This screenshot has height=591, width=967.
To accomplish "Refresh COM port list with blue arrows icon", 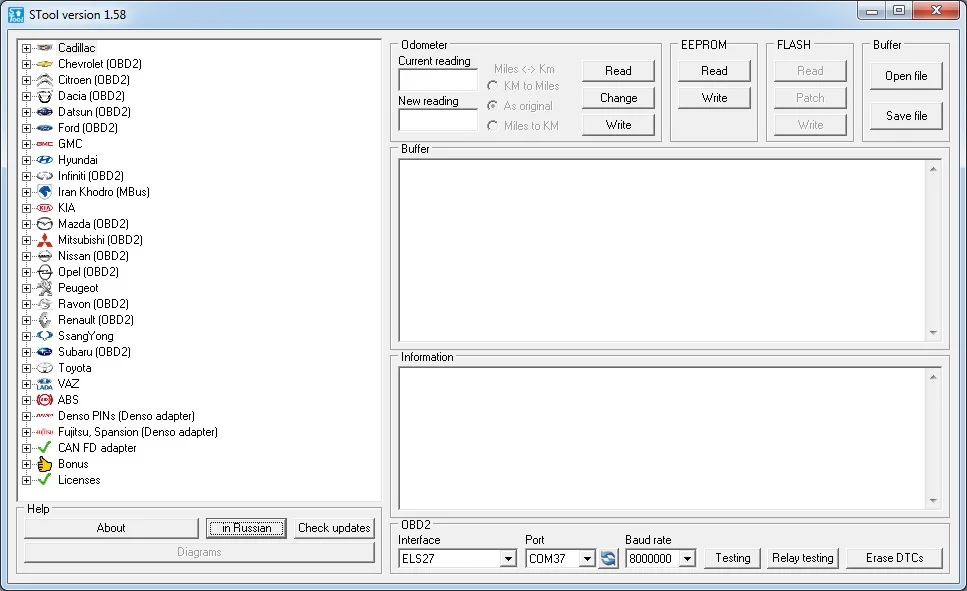I will [608, 558].
